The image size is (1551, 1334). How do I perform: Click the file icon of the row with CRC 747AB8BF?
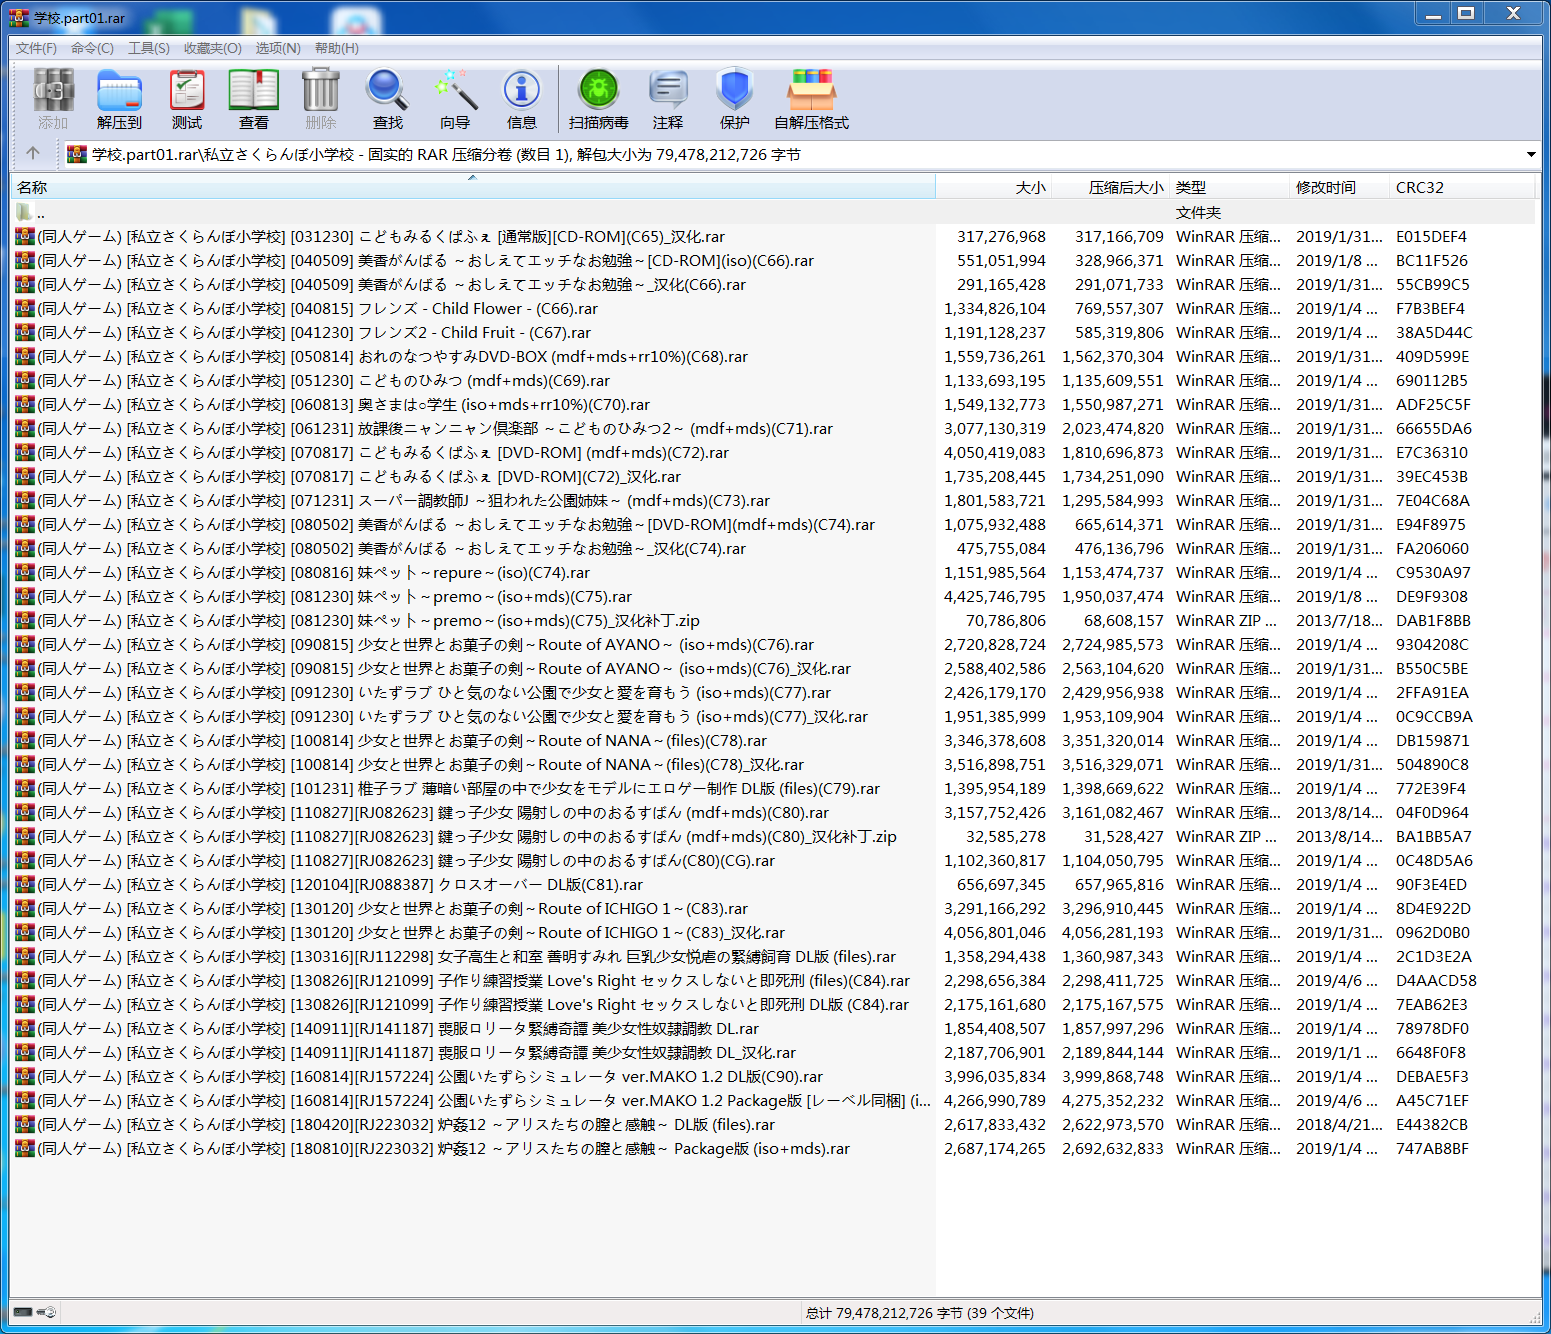[25, 1148]
